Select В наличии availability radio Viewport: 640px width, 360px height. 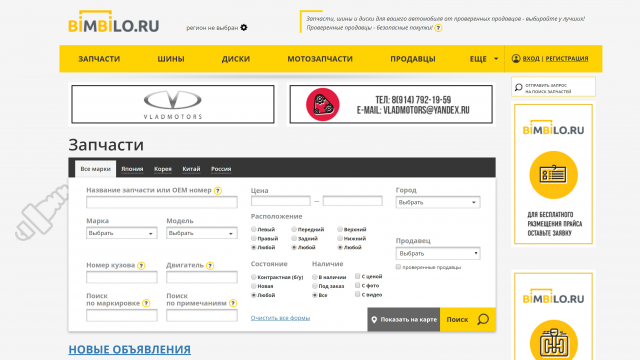click(314, 277)
